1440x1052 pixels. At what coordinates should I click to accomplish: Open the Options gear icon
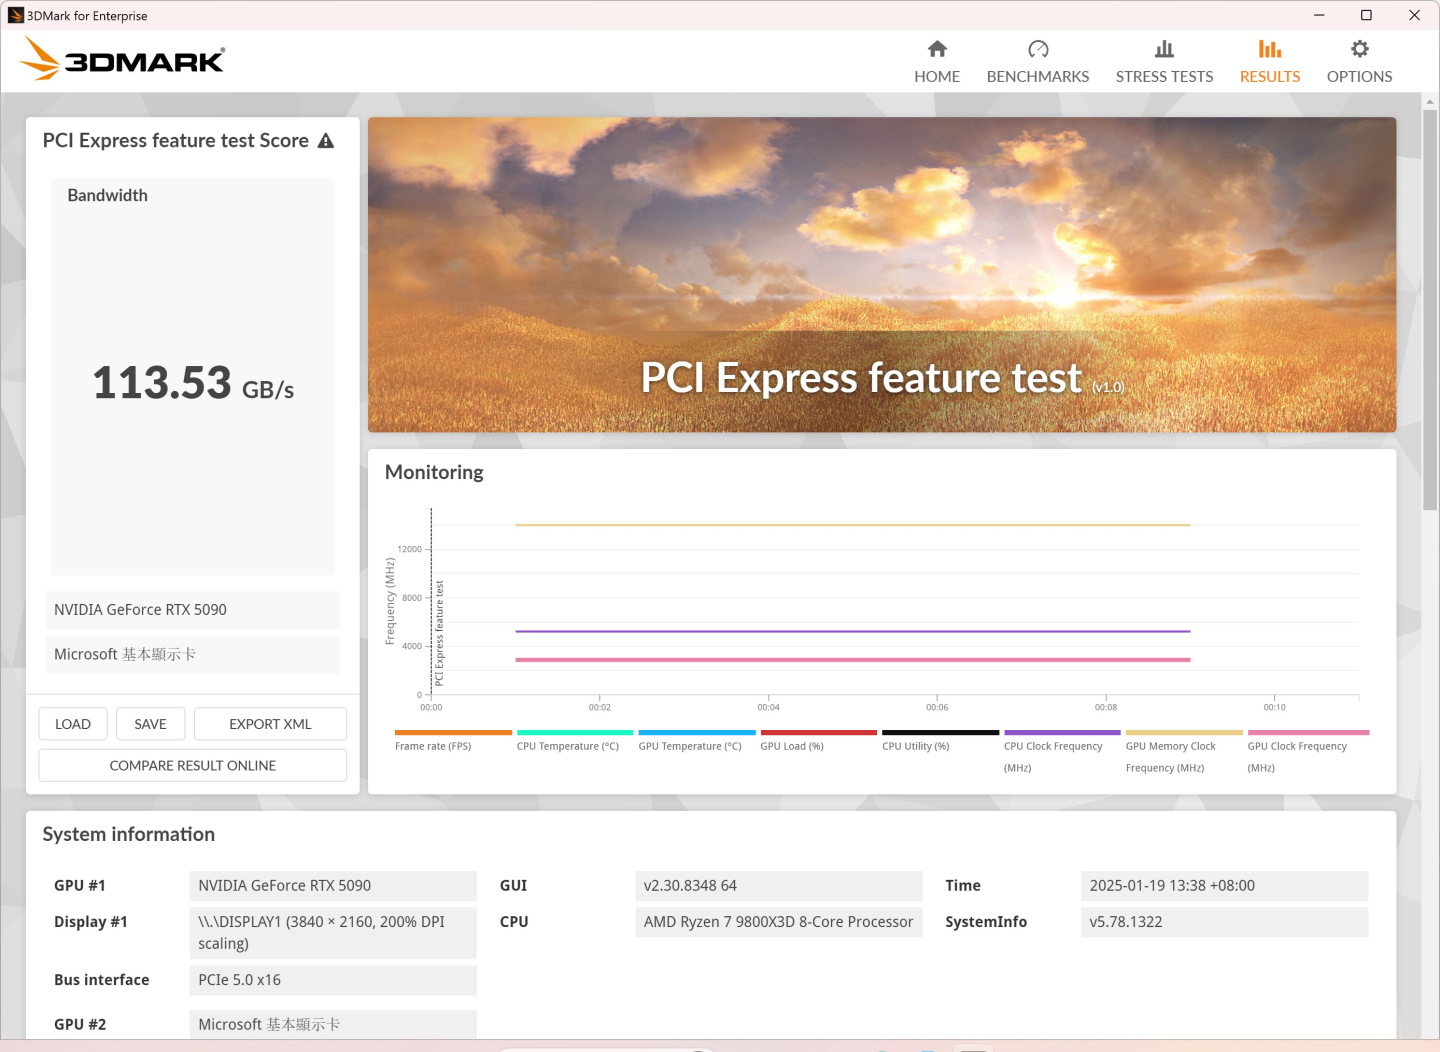[1359, 49]
